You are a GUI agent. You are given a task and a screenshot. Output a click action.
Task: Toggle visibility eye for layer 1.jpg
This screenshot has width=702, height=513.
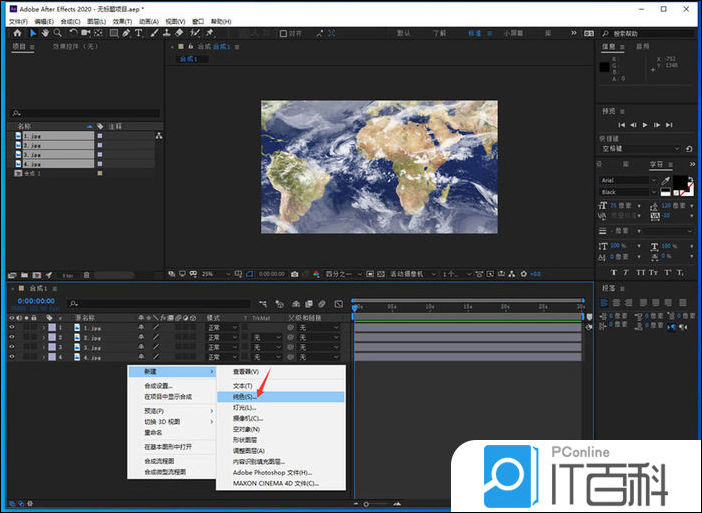pyautogui.click(x=12, y=327)
